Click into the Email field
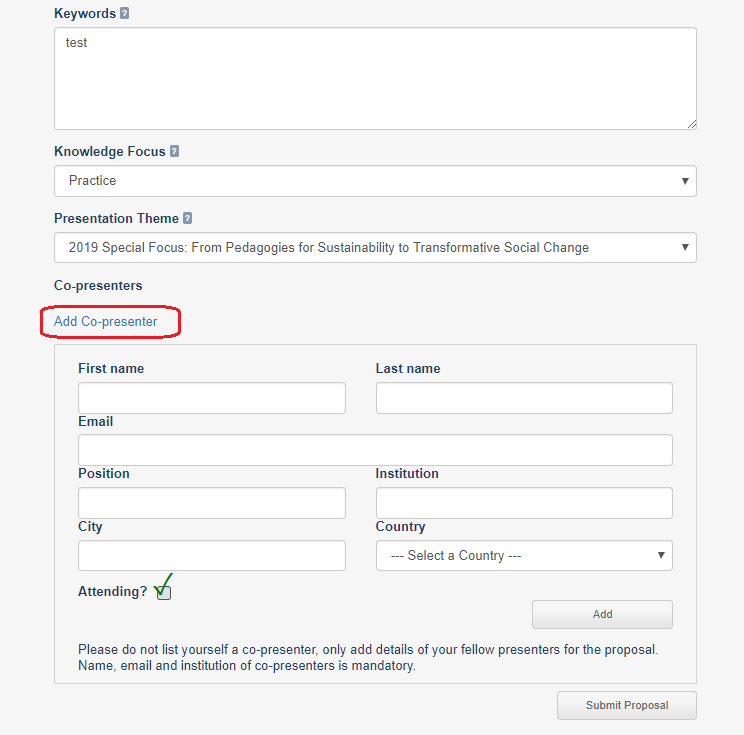 pos(375,450)
